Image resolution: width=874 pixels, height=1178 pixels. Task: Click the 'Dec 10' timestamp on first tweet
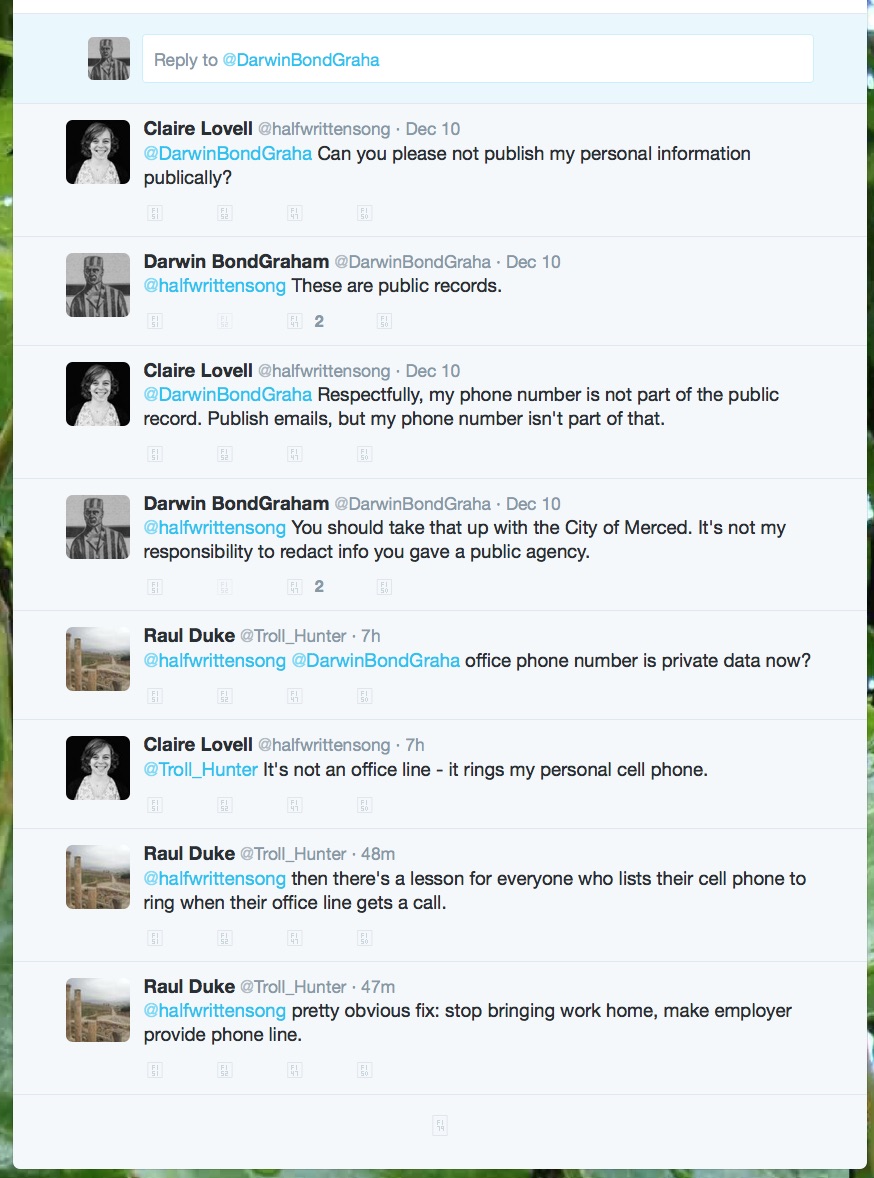click(x=433, y=129)
